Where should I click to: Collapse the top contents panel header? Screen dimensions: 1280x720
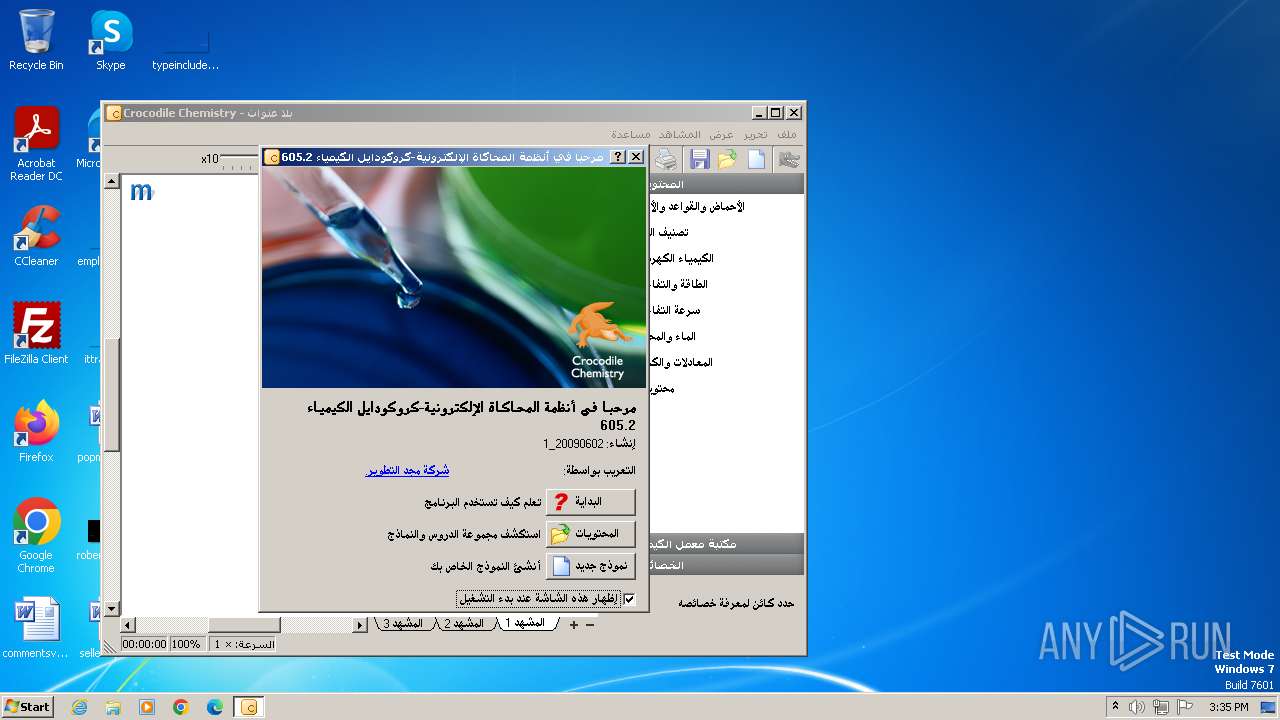click(726, 184)
